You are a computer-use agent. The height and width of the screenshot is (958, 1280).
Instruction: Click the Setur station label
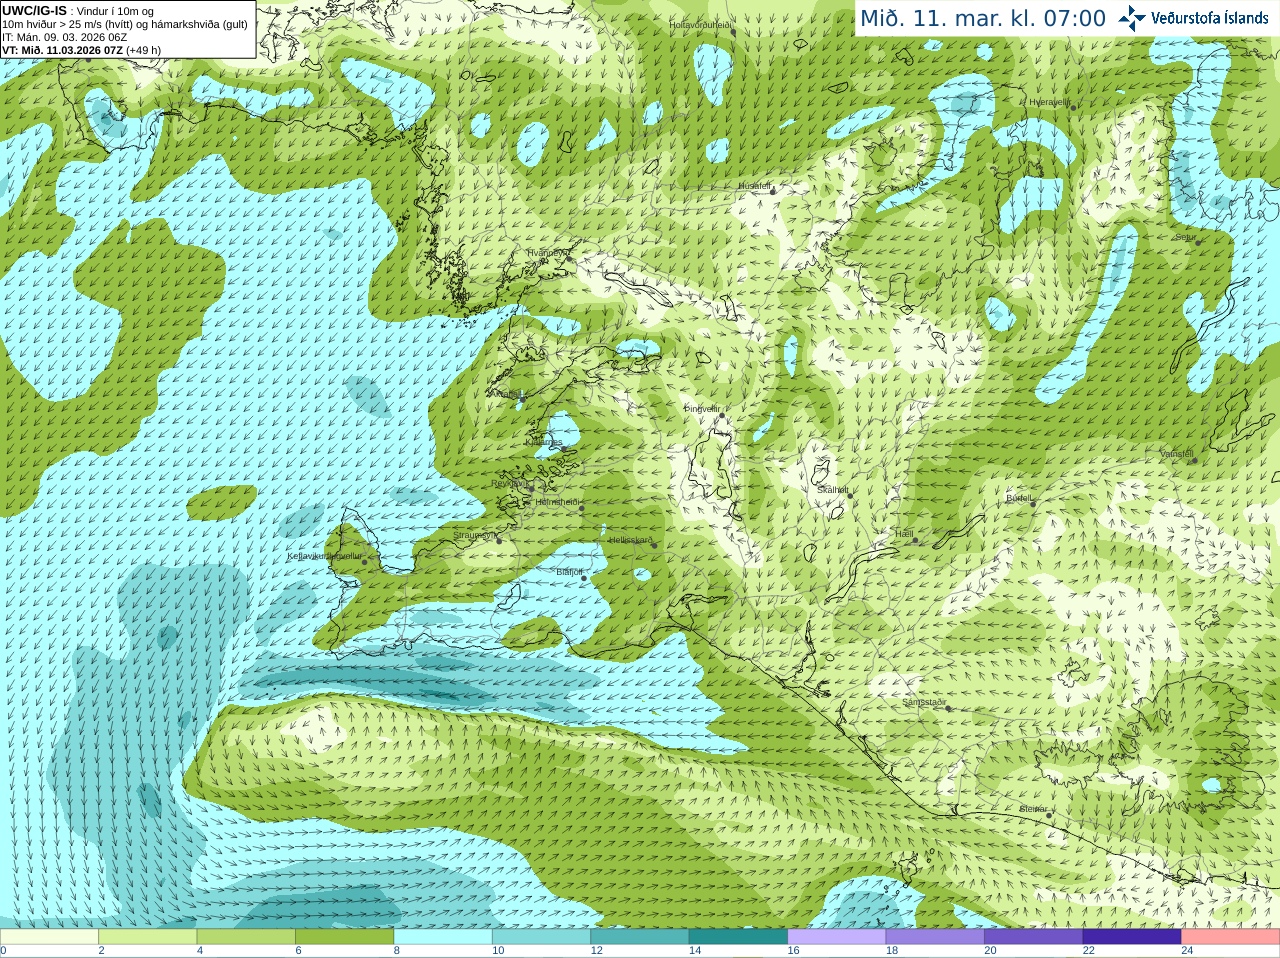click(1185, 237)
